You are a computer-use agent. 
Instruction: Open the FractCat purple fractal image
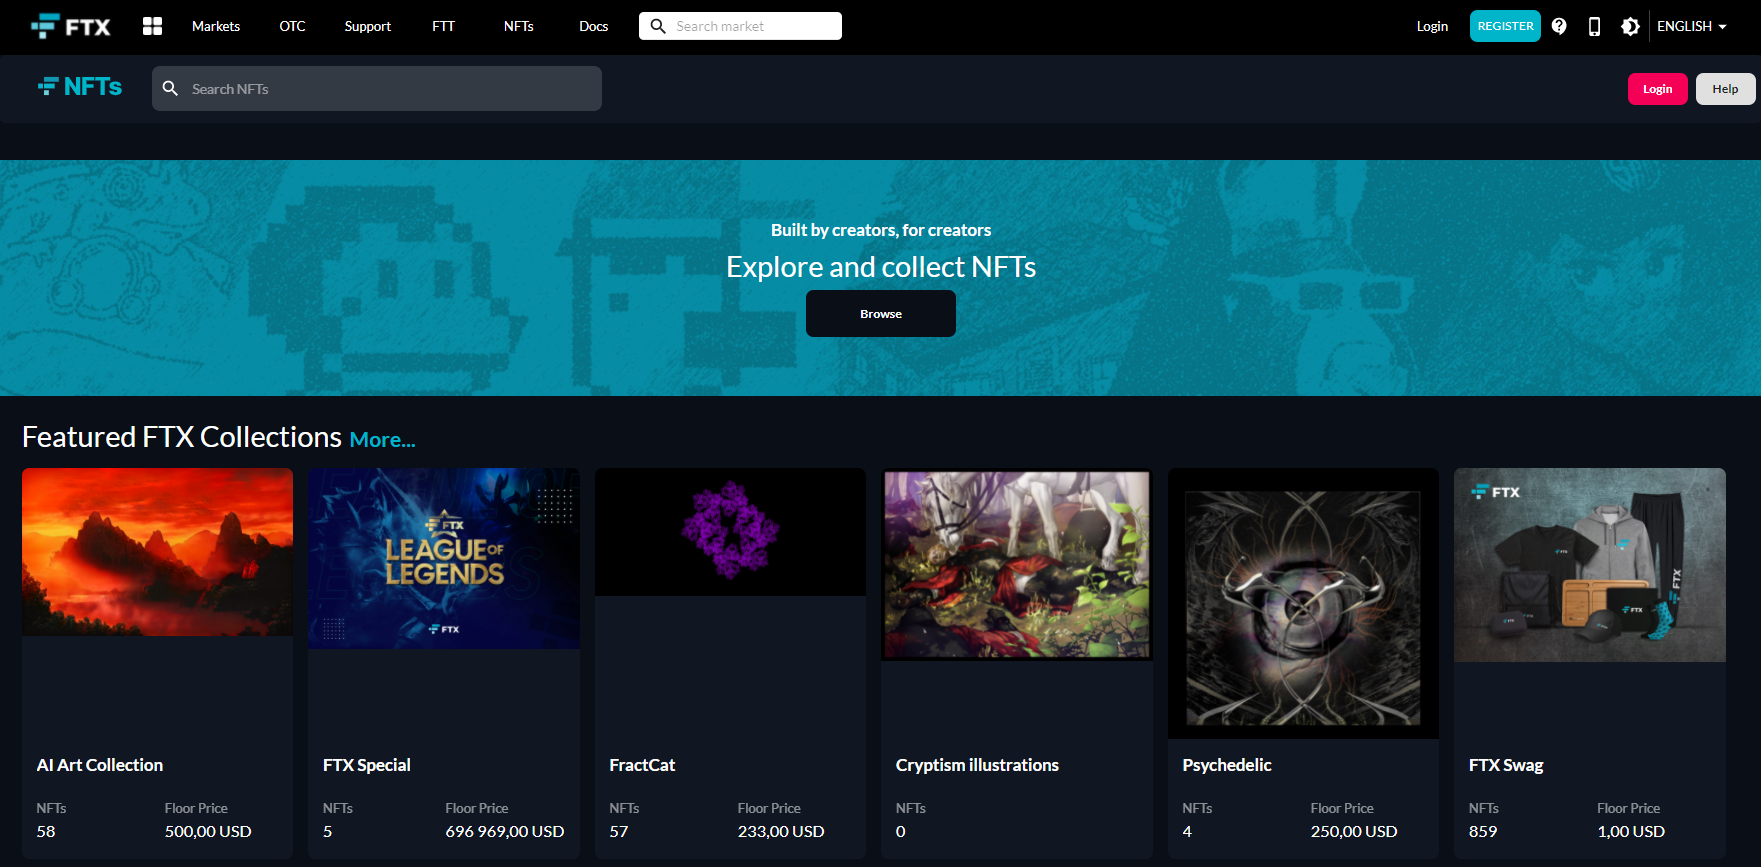(730, 532)
